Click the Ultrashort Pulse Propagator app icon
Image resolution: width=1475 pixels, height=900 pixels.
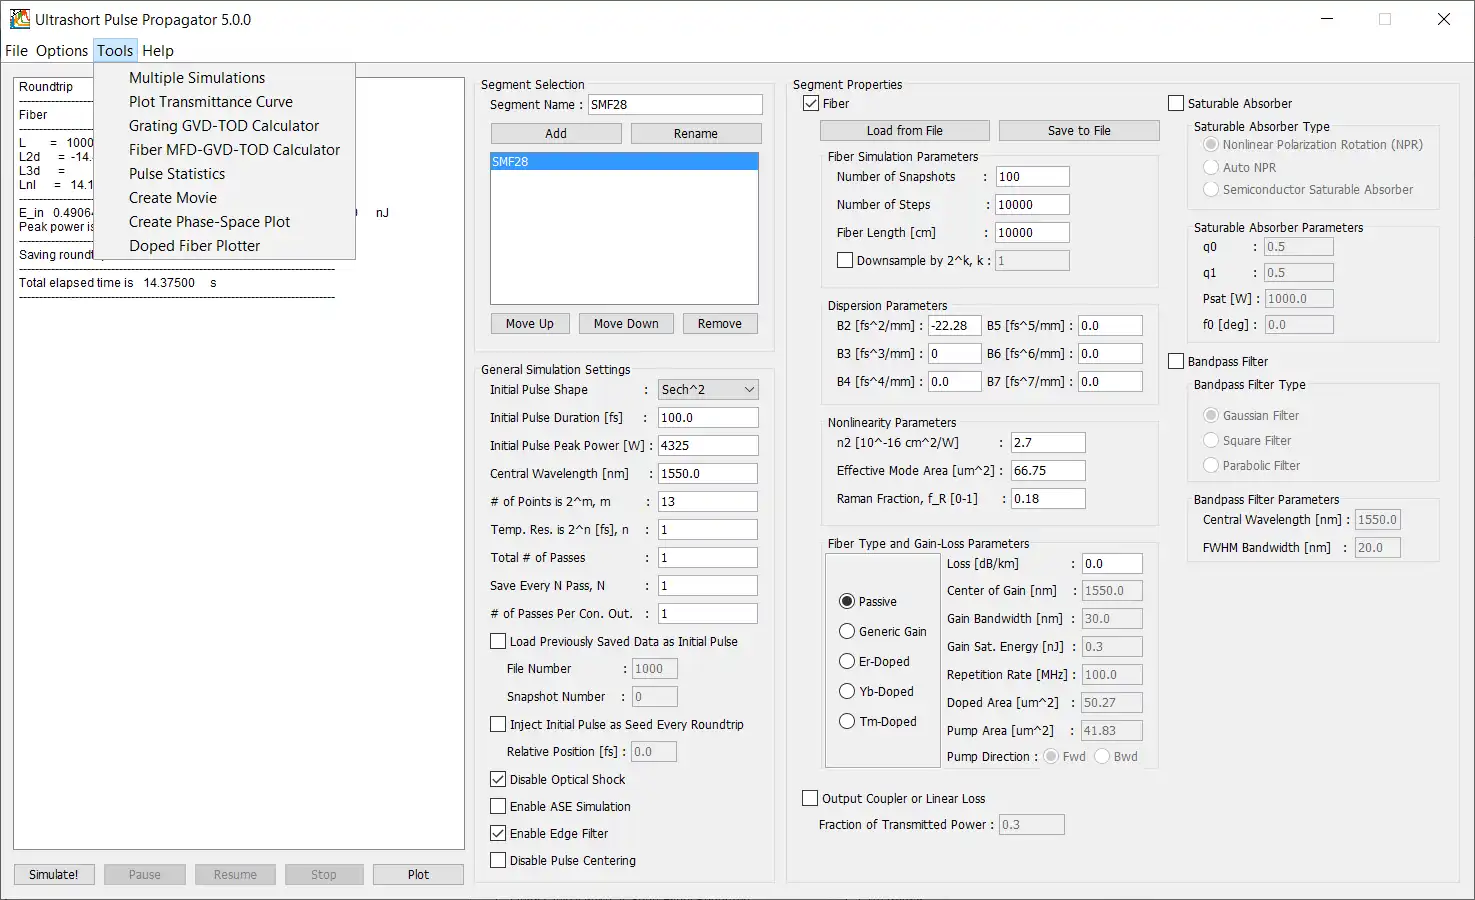click(x=19, y=19)
